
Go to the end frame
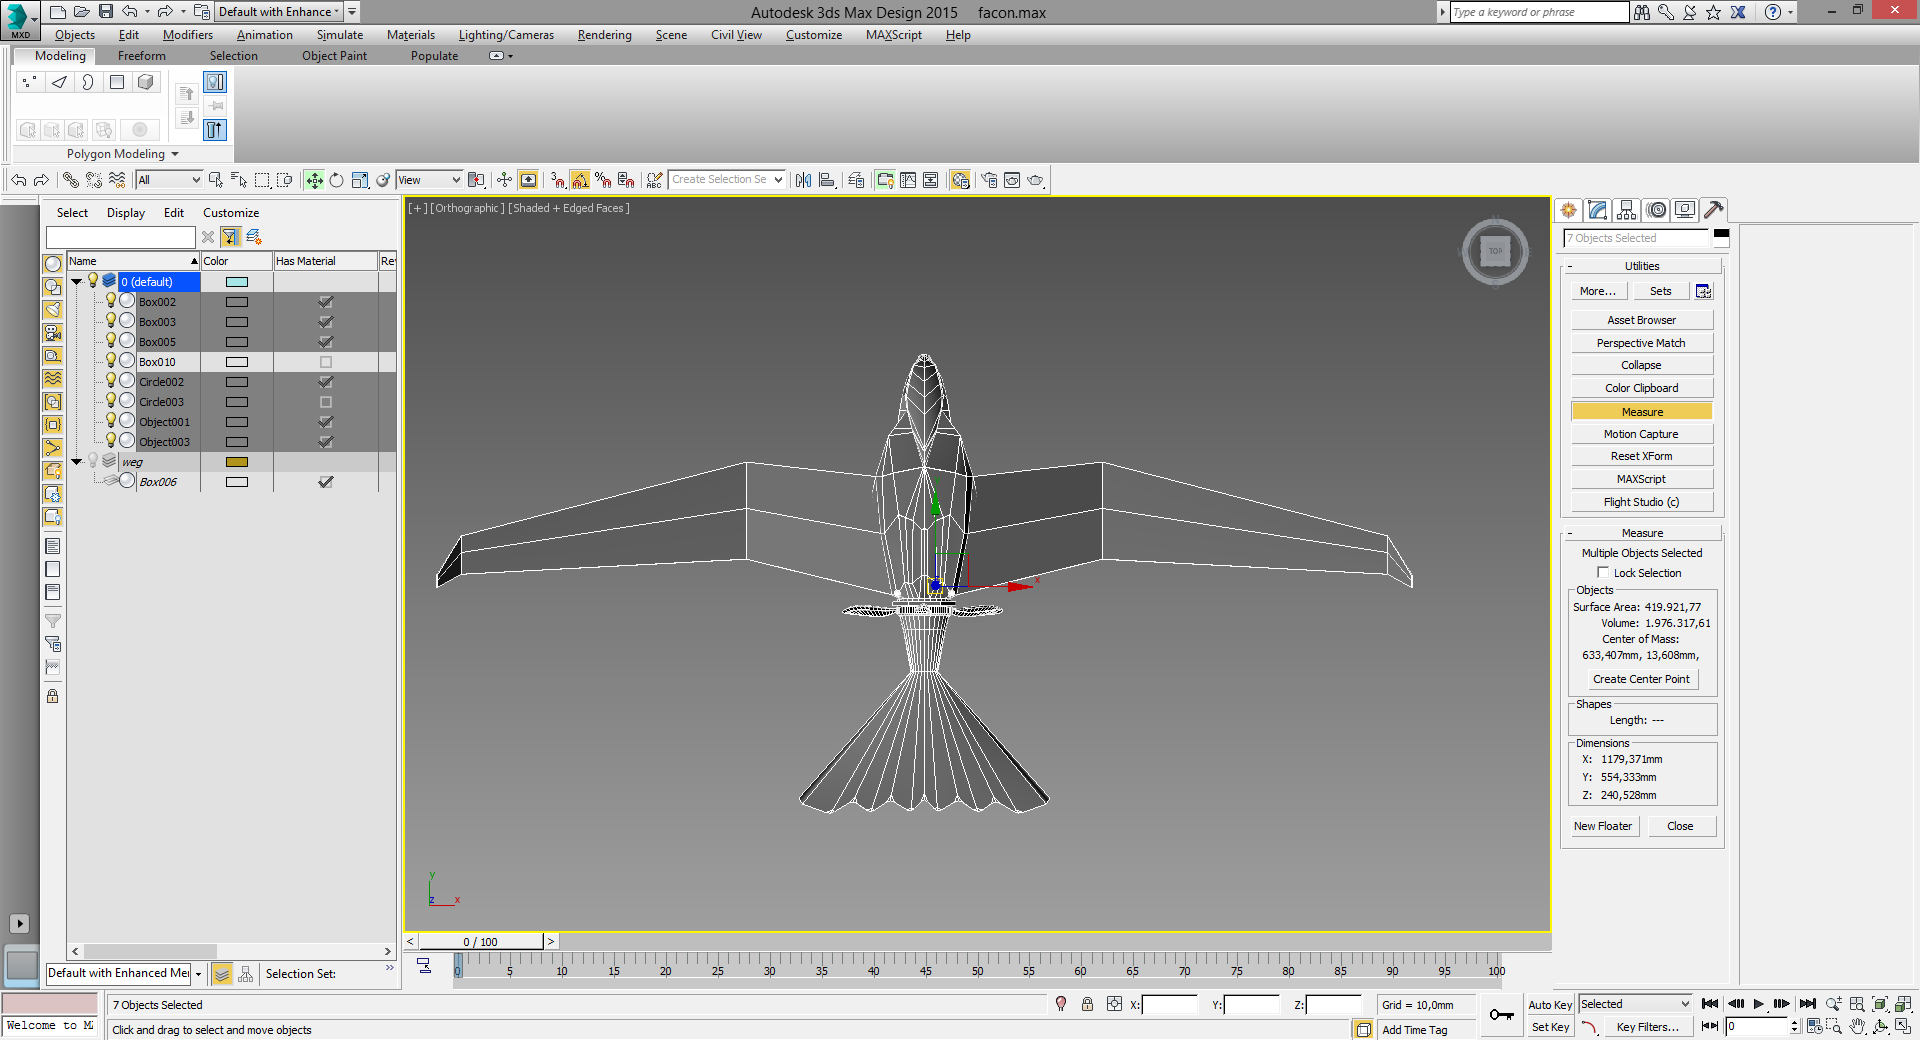1807,1004
